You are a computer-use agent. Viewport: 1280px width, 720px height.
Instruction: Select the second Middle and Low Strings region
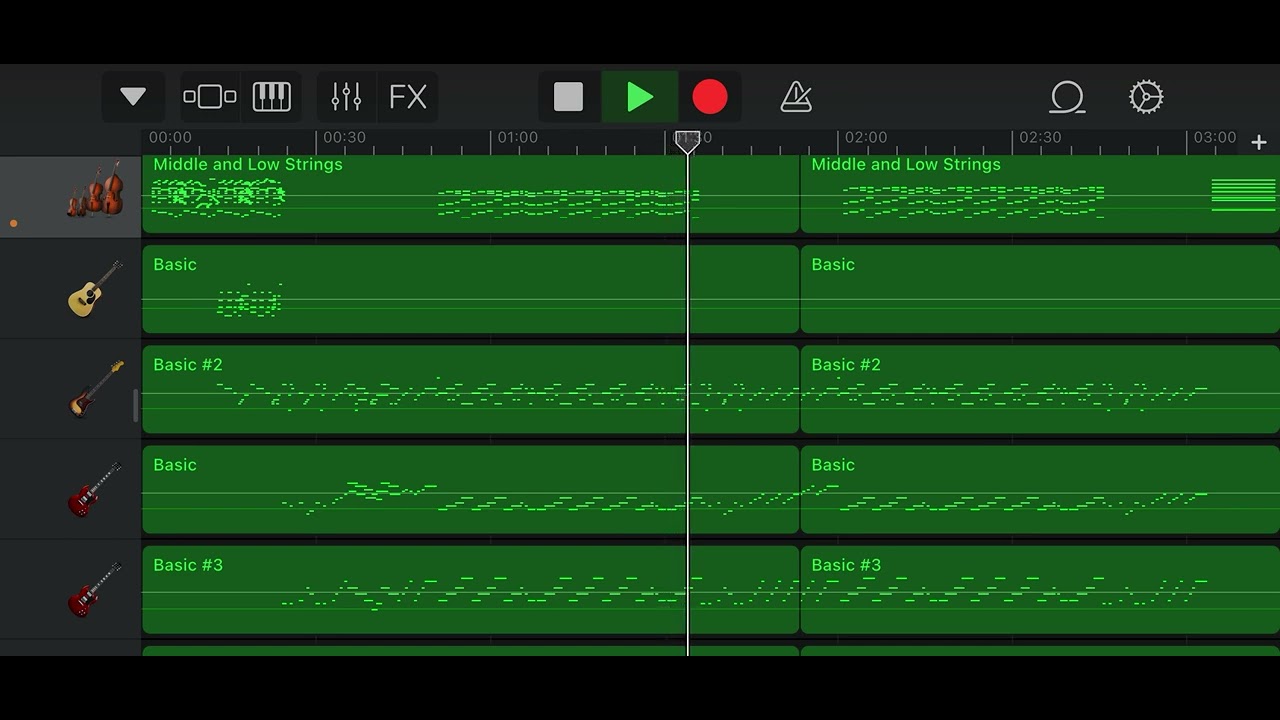pos(1040,194)
